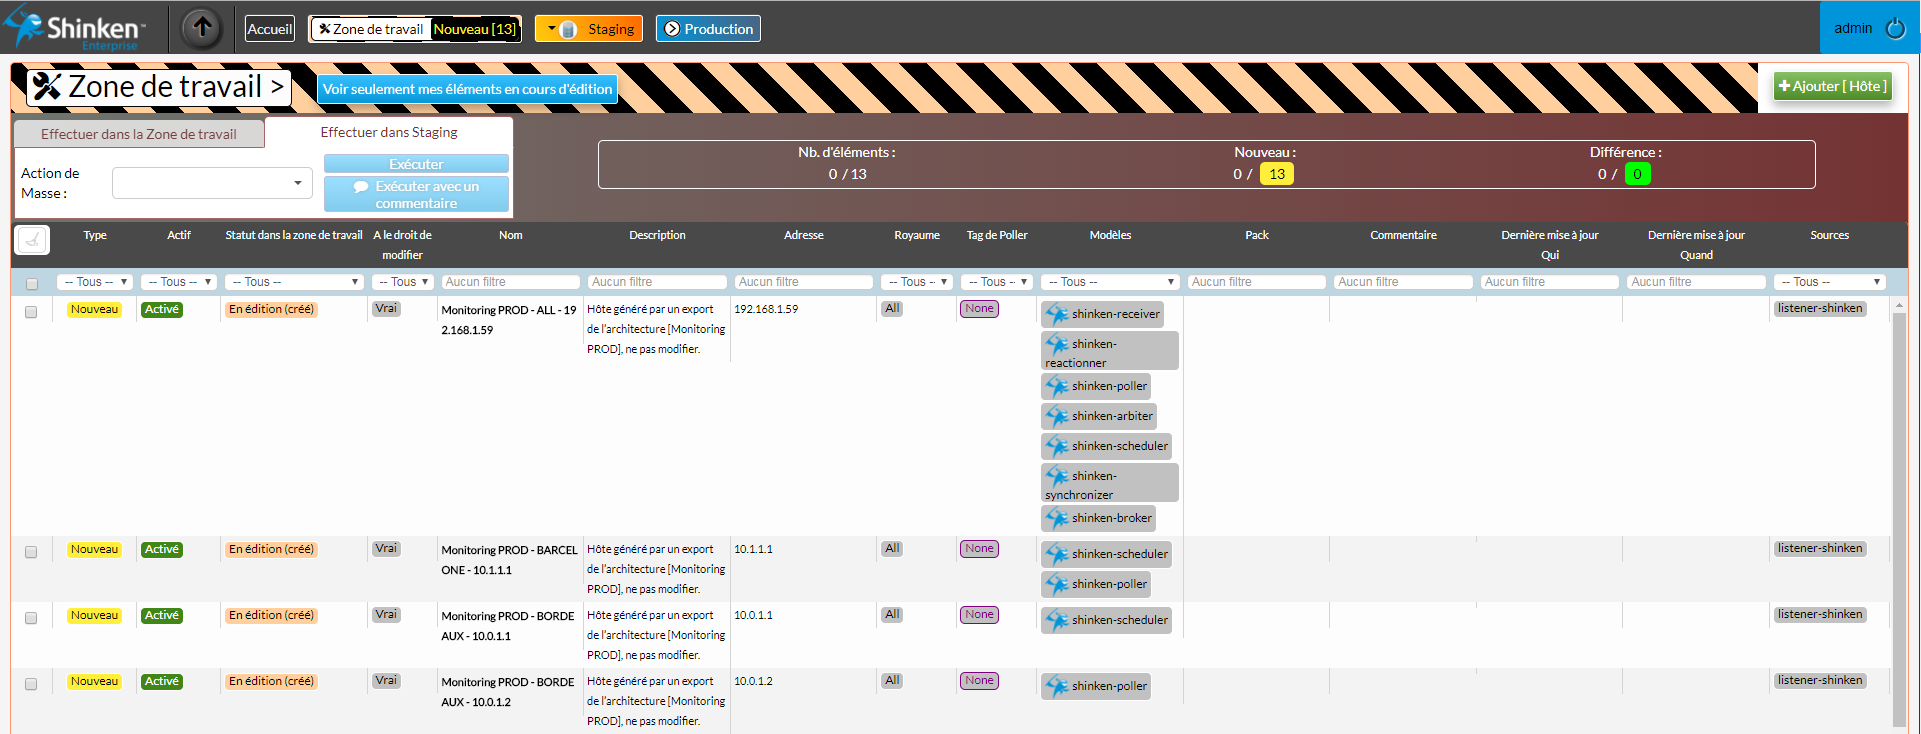Check the Monitoring PROD - ALL row checkbox
Screen dimensions: 1921x734
[31, 312]
